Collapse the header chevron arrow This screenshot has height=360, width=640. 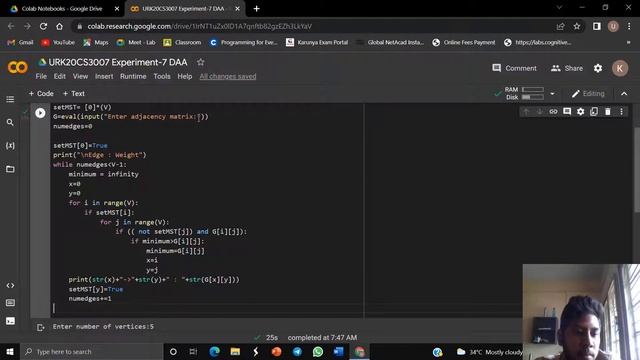(x=624, y=93)
